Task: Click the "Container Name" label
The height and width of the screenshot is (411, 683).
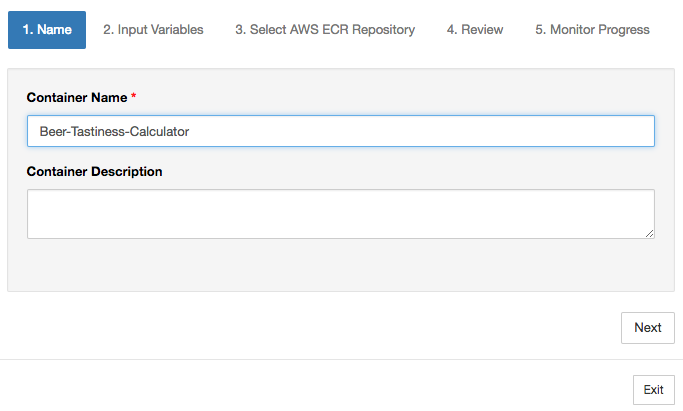Action: (77, 98)
